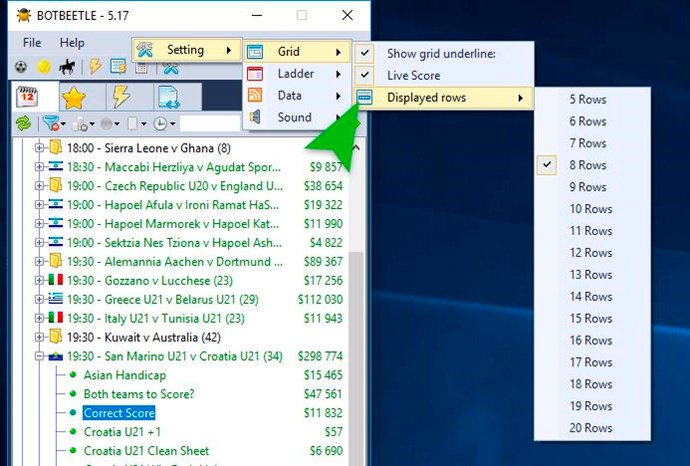Select the checked 8 Rows option
The width and height of the screenshot is (690, 466).
(x=592, y=165)
